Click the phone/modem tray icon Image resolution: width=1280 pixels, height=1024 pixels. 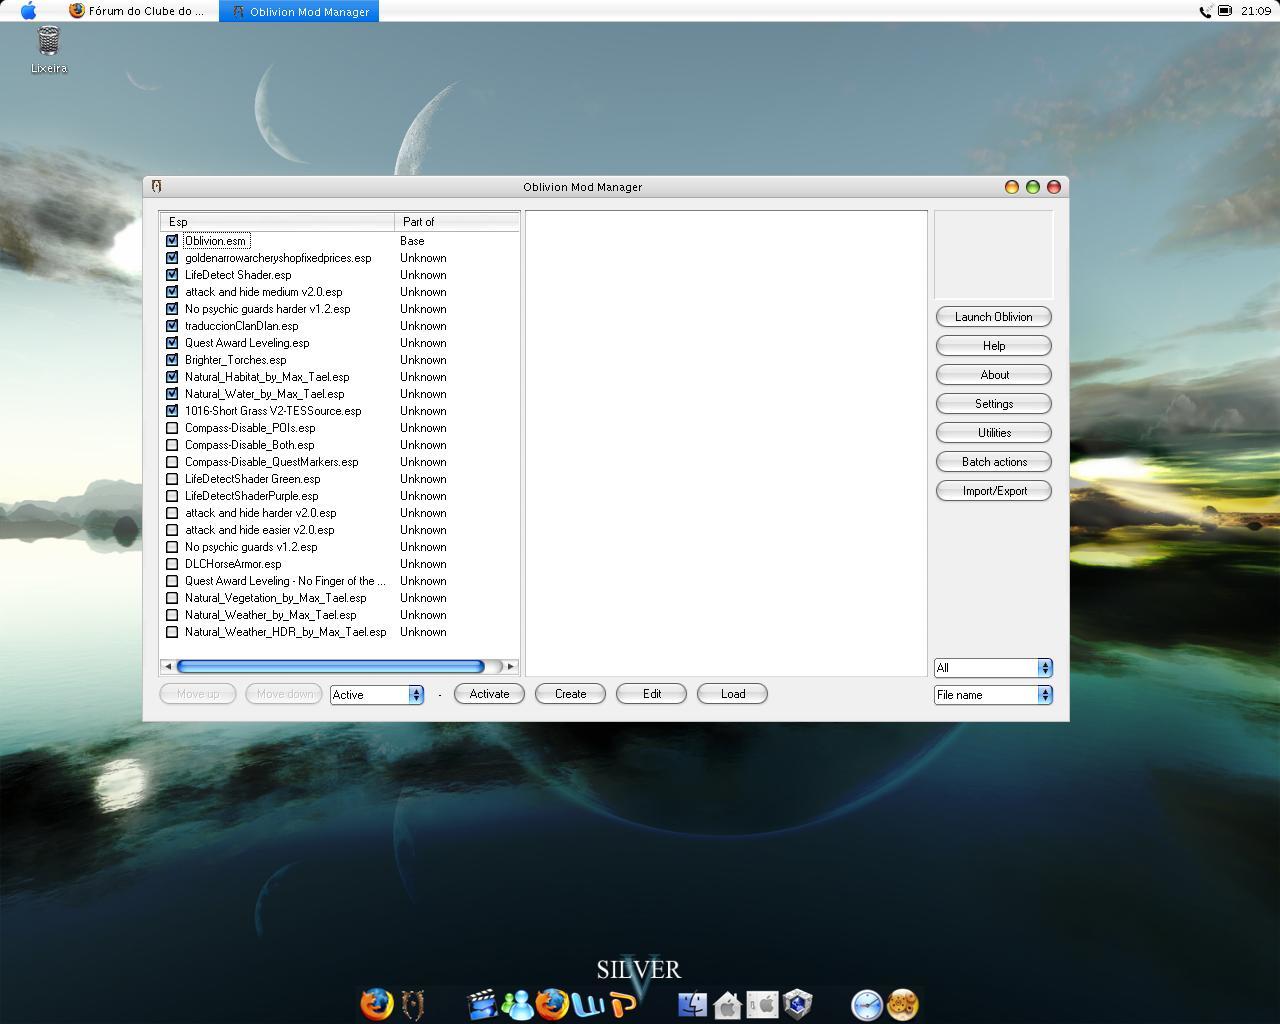pos(1205,11)
